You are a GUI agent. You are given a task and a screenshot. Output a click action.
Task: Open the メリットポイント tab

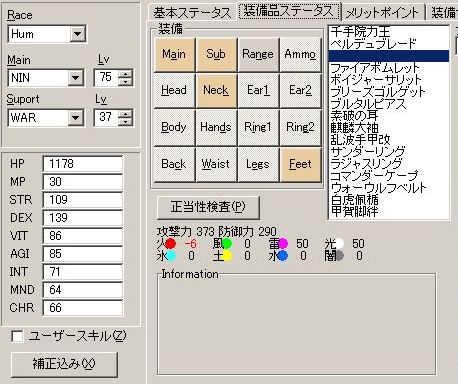tap(382, 13)
